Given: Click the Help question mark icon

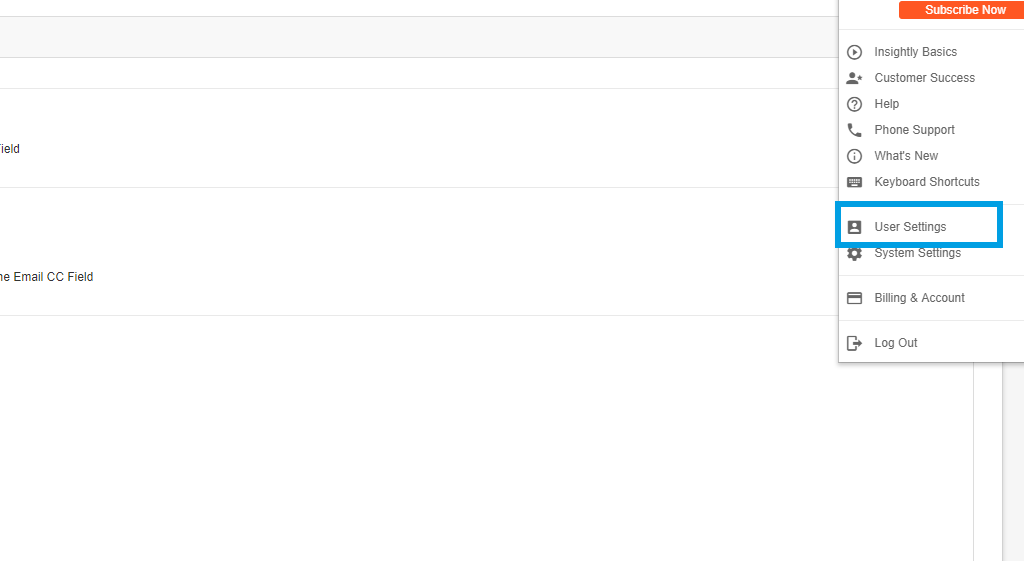Looking at the screenshot, I should pyautogui.click(x=854, y=104).
